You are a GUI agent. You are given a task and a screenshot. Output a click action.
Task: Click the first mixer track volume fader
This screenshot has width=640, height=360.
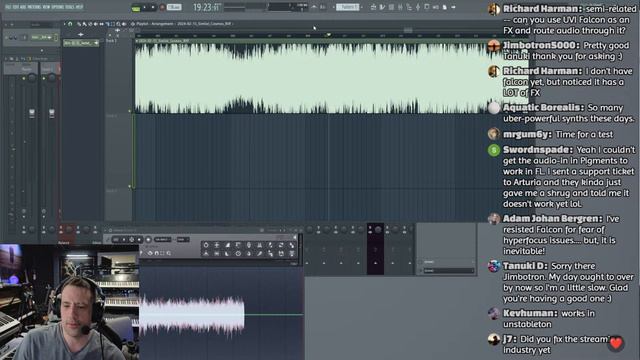pyautogui.click(x=32, y=113)
